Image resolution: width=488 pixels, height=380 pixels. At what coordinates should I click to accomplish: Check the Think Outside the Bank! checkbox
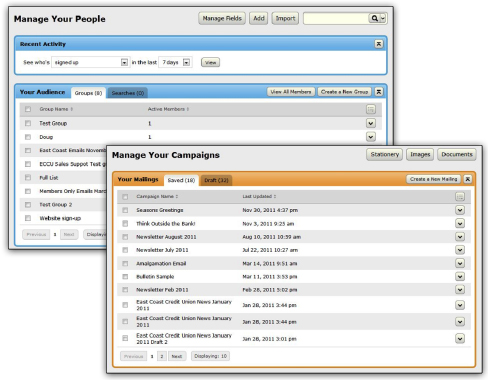(x=125, y=223)
